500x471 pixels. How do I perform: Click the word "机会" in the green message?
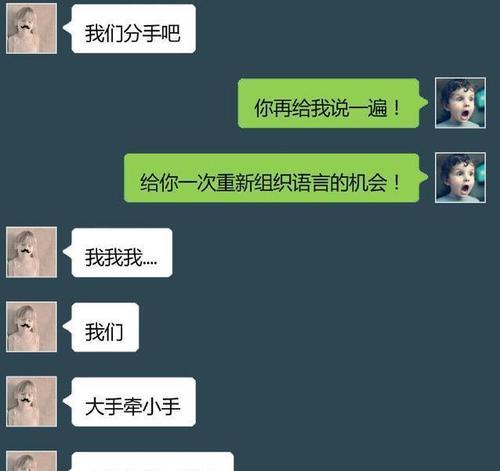(x=368, y=183)
